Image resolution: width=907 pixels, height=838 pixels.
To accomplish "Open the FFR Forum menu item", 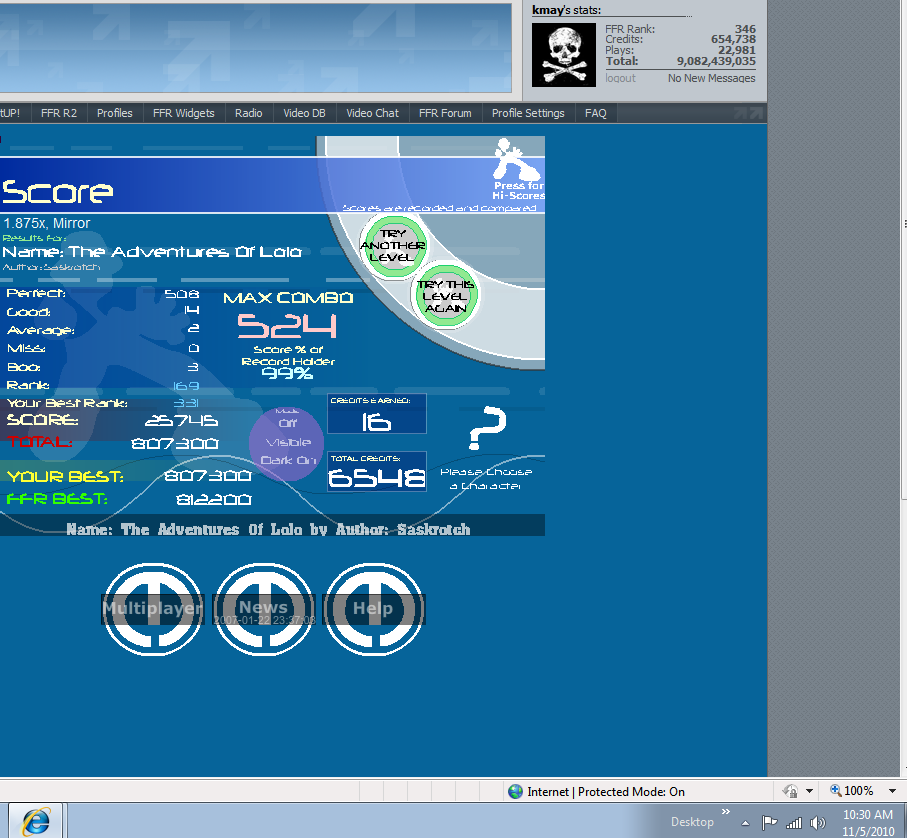I will click(x=445, y=113).
